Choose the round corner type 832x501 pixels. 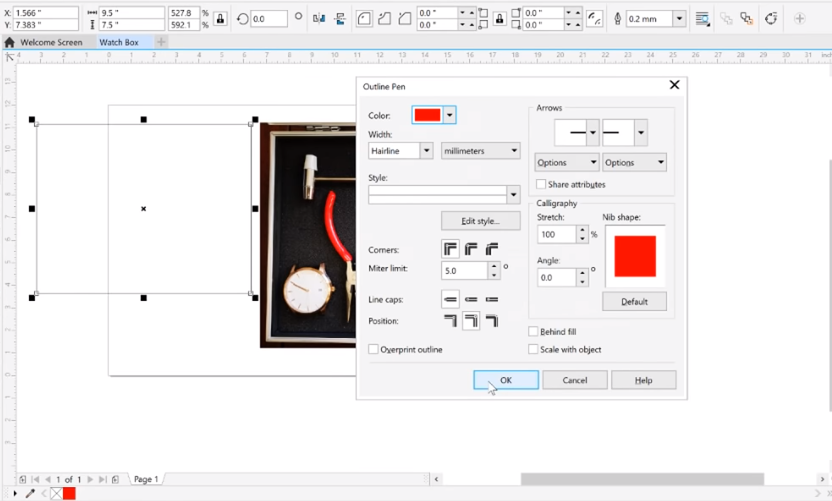[x=364, y=19]
